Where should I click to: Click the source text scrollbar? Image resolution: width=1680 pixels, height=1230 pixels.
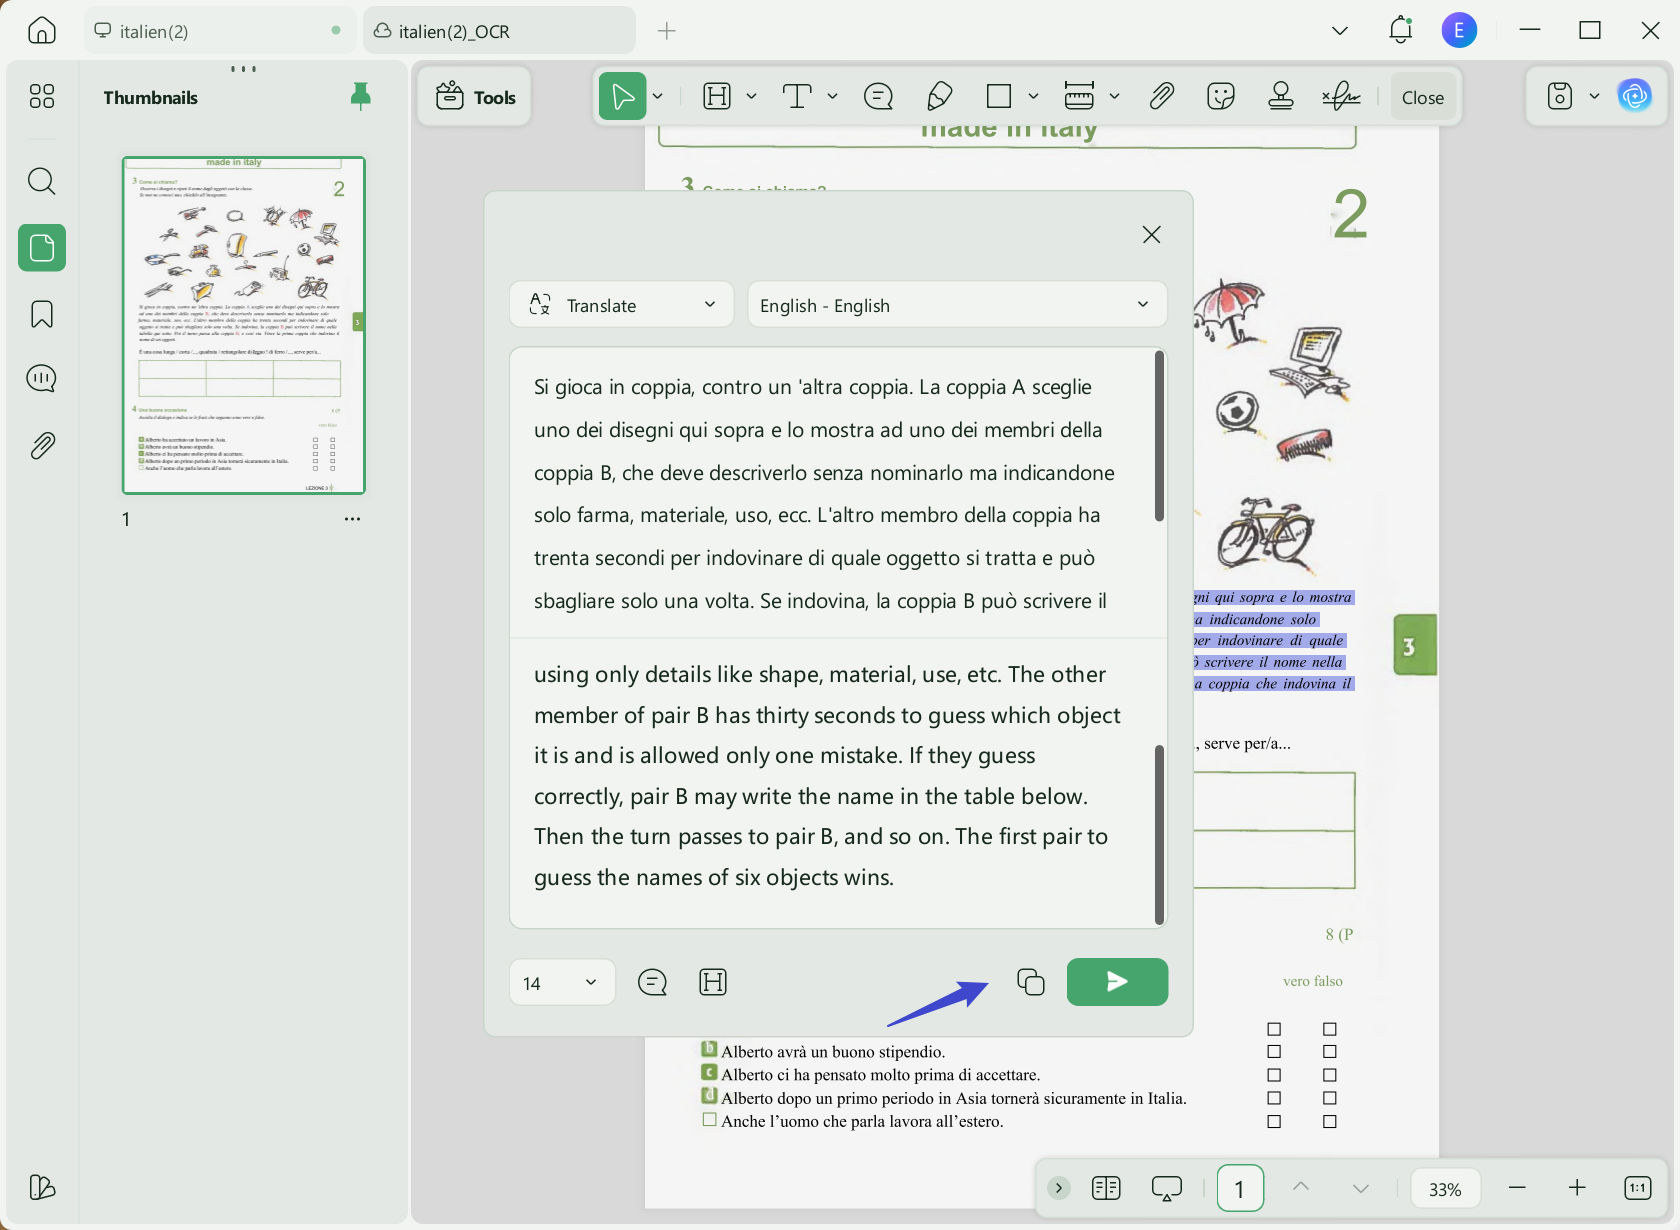coord(1159,436)
